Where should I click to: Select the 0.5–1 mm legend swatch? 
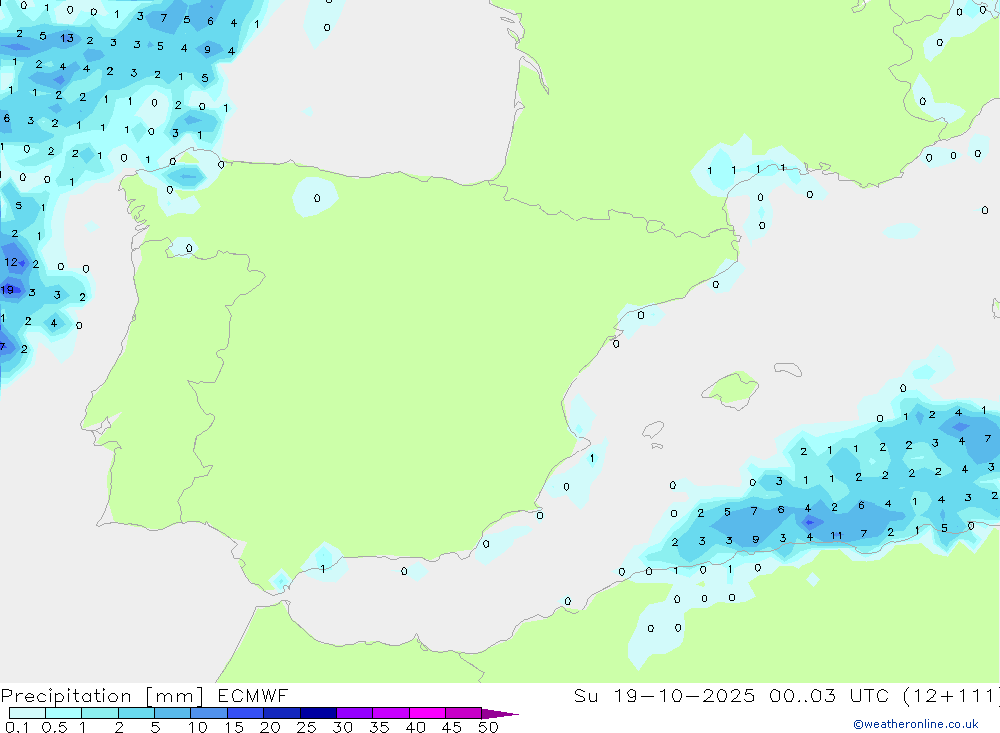[64, 713]
